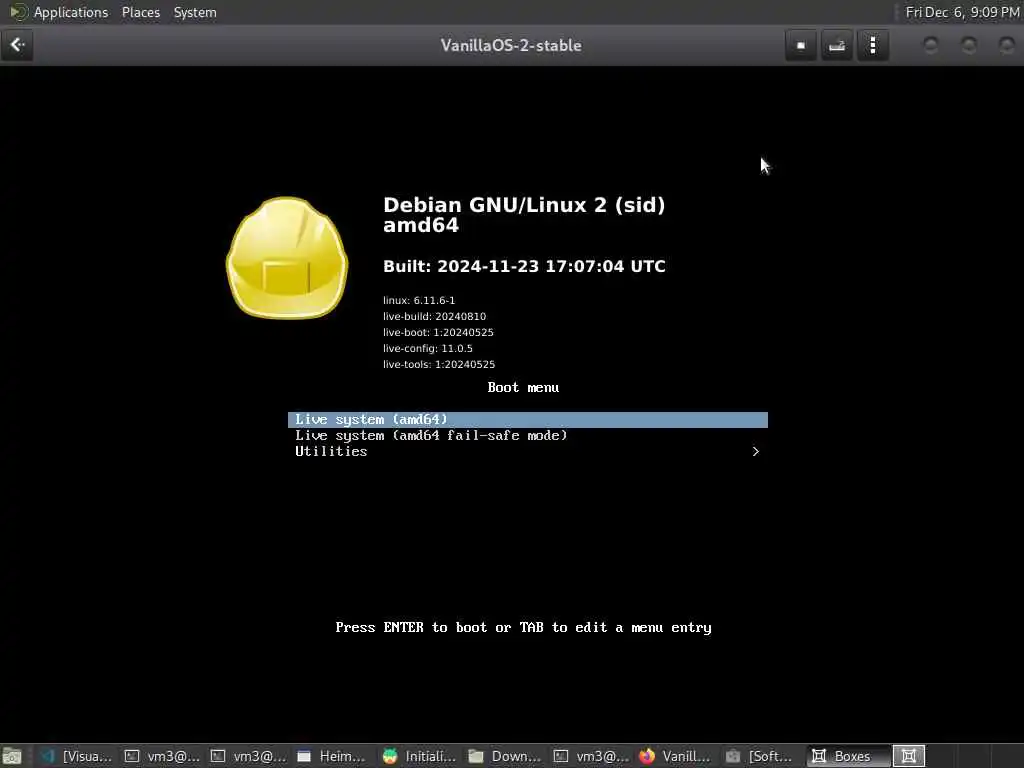Open the System menu
Image resolution: width=1024 pixels, height=768 pixels.
(195, 12)
